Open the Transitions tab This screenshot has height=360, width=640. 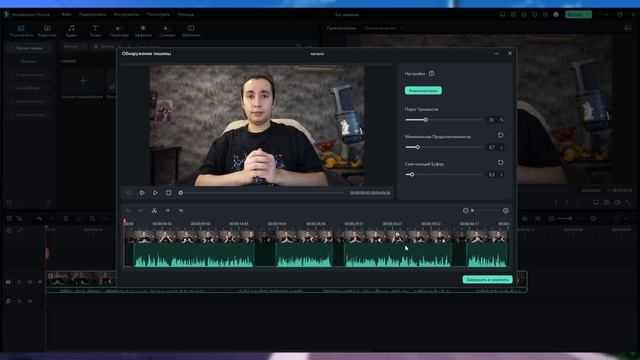119,31
